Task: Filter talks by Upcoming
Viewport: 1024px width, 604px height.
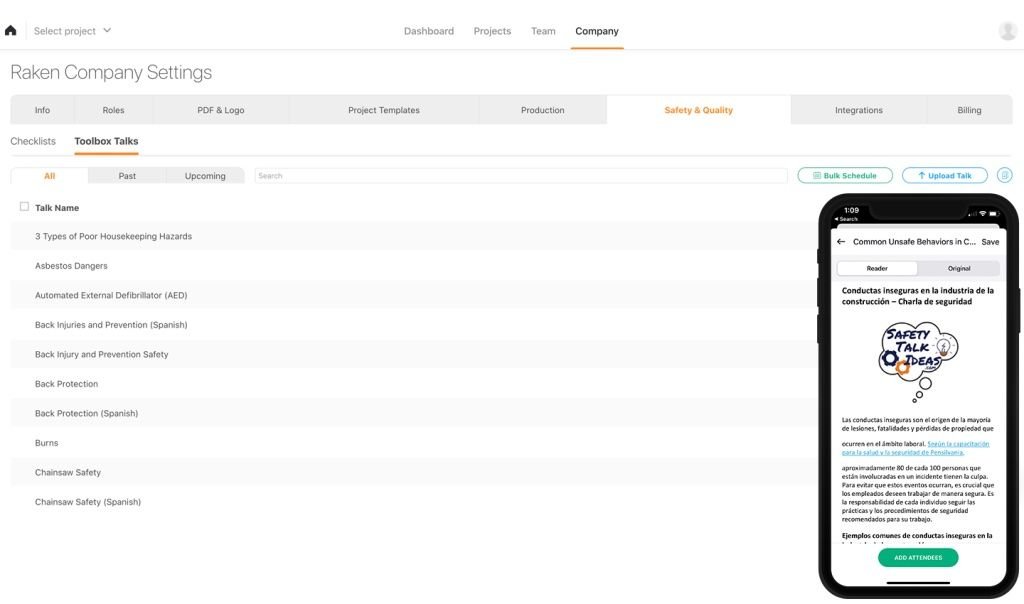Action: 205,176
